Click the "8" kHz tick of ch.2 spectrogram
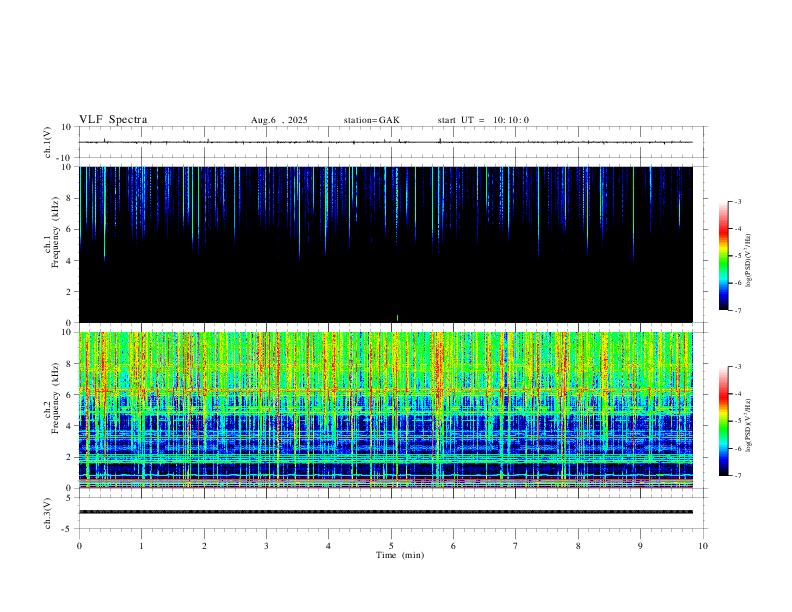Viewport: 792px width, 612px height. (x=70, y=364)
